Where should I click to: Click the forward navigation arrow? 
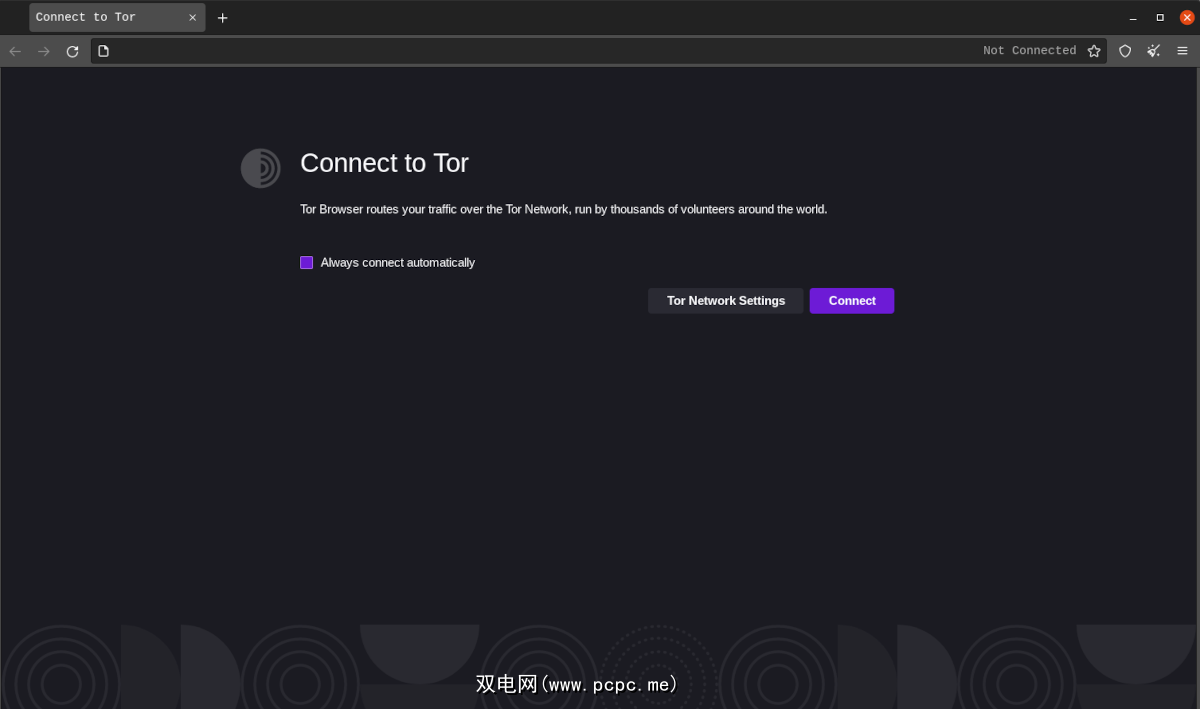coord(44,51)
